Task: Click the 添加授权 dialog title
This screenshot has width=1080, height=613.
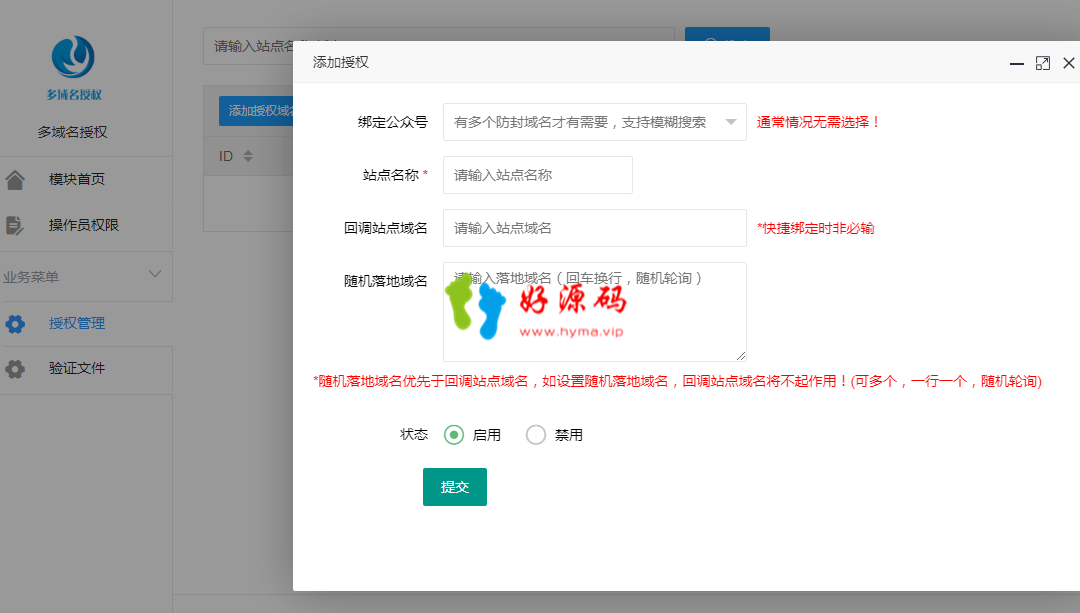Action: [341, 63]
